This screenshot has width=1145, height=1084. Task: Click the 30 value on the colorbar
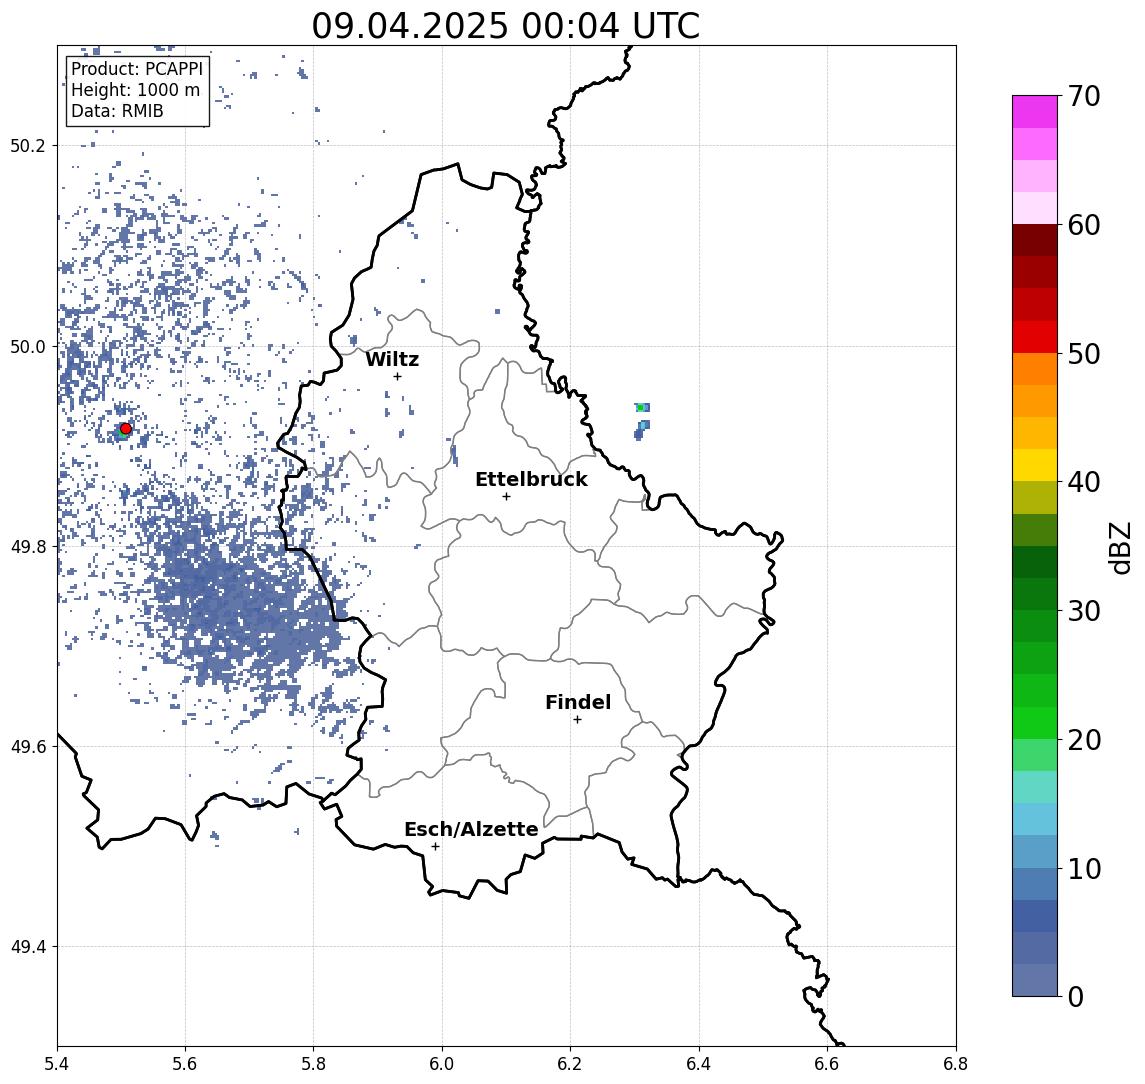[1084, 611]
